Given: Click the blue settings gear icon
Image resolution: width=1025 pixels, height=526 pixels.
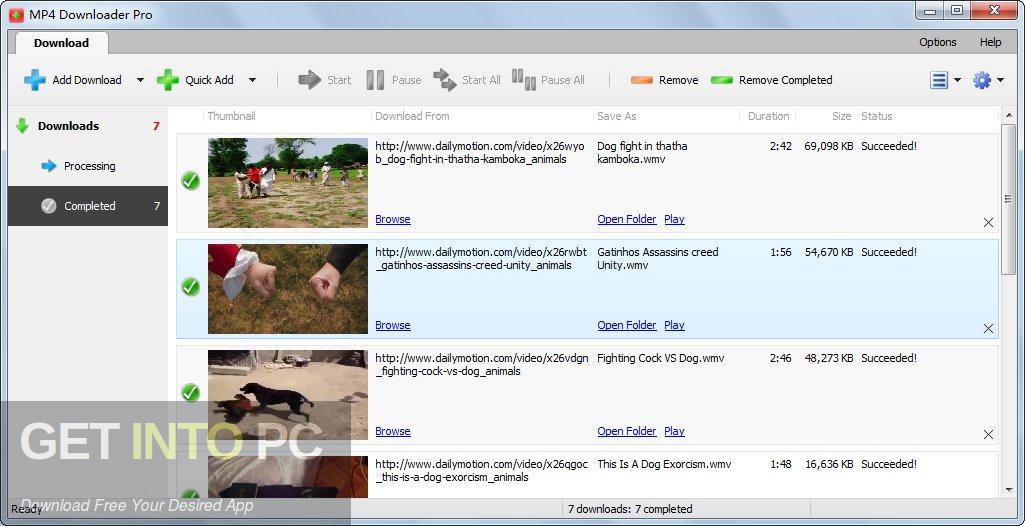Looking at the screenshot, I should point(982,80).
